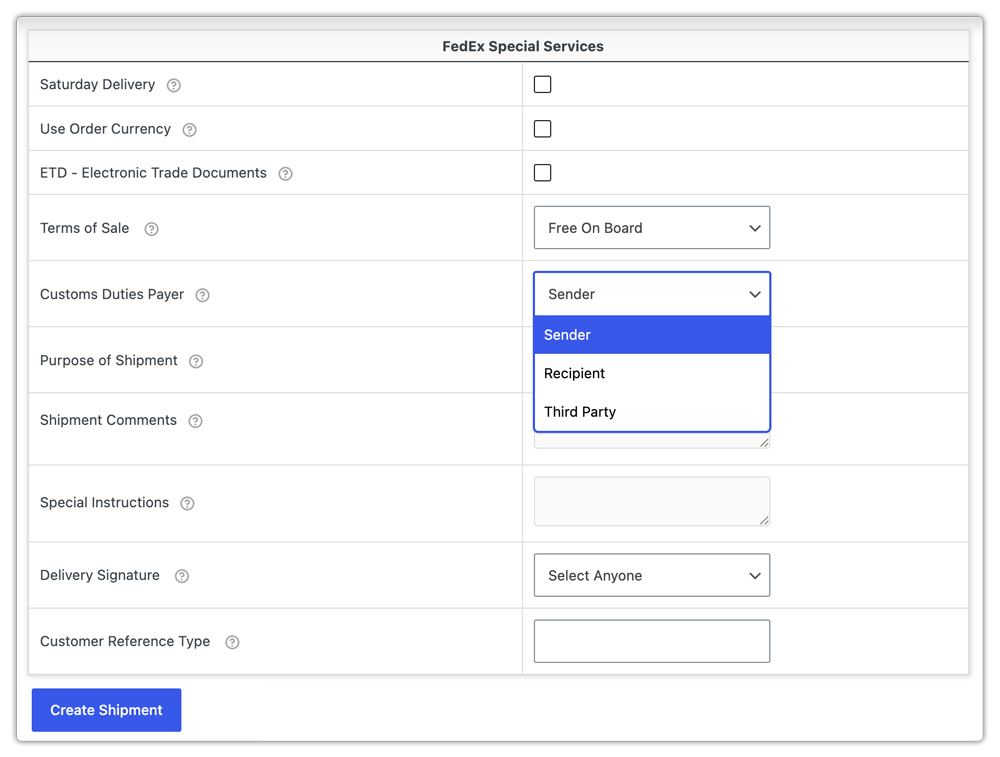Click the Customer Reference Type help icon

click(x=232, y=642)
